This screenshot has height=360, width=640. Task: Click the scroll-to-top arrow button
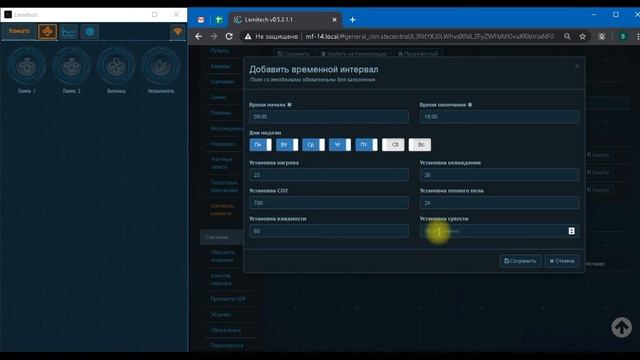click(622, 327)
